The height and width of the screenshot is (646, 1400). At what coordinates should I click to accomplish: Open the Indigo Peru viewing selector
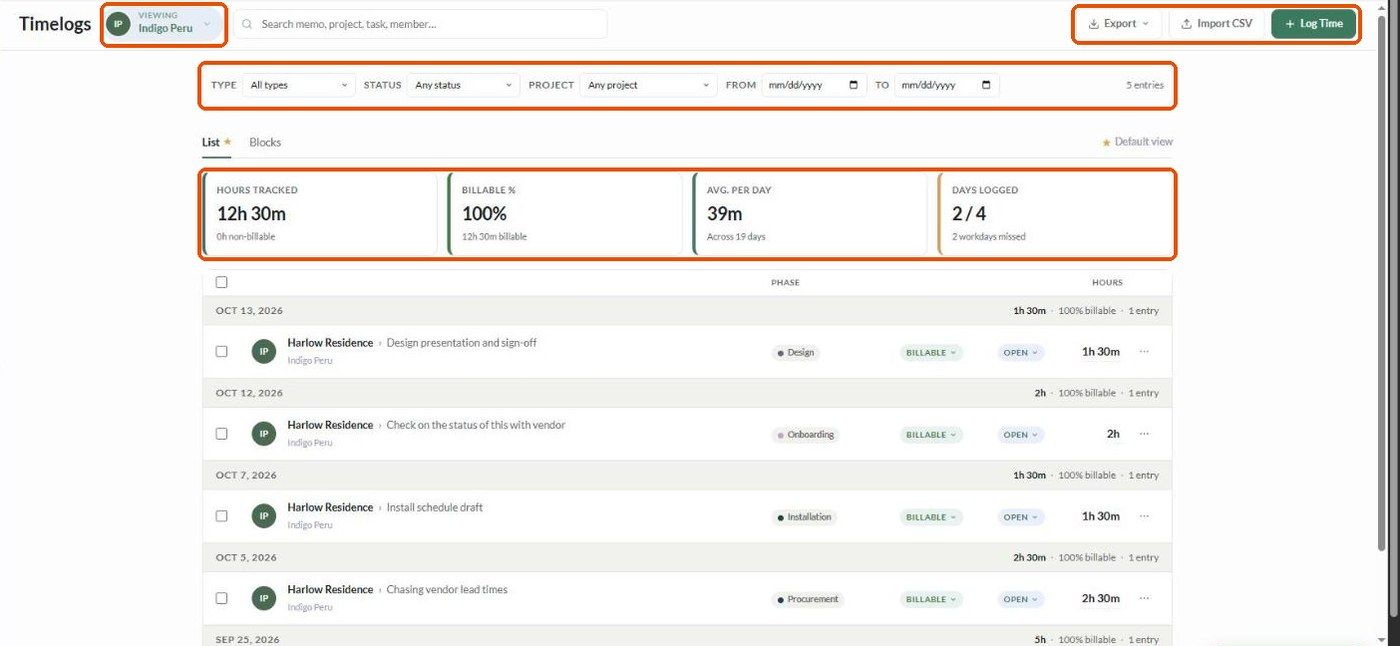click(164, 23)
